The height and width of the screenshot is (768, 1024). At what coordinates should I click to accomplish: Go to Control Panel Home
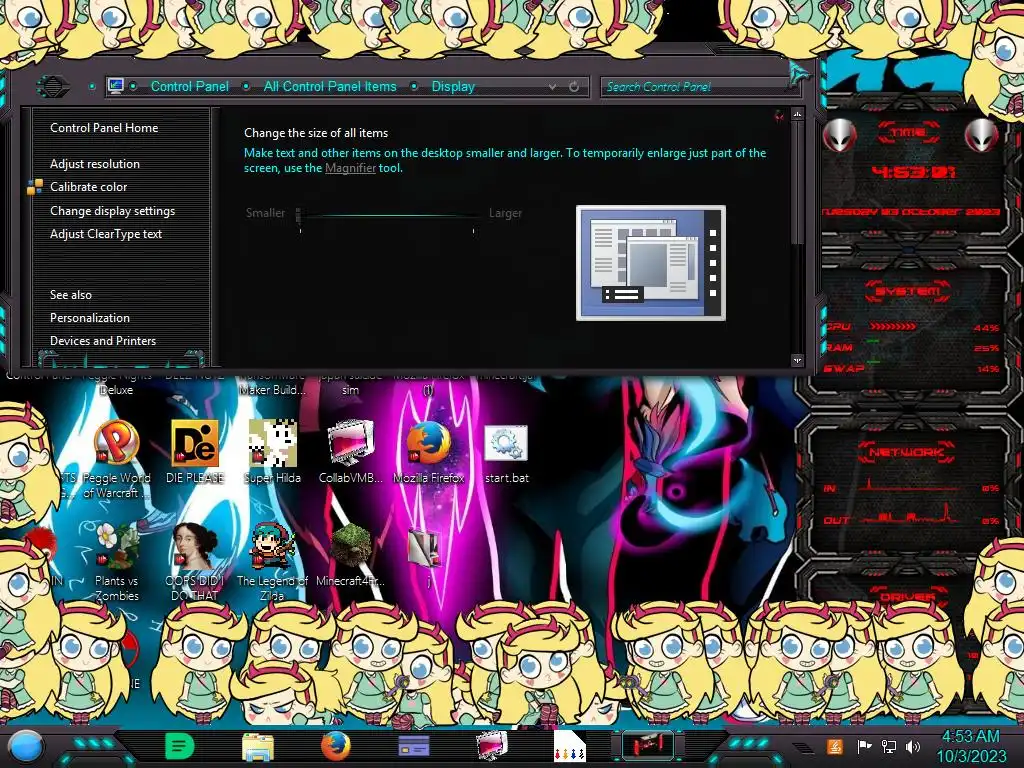pyautogui.click(x=104, y=128)
